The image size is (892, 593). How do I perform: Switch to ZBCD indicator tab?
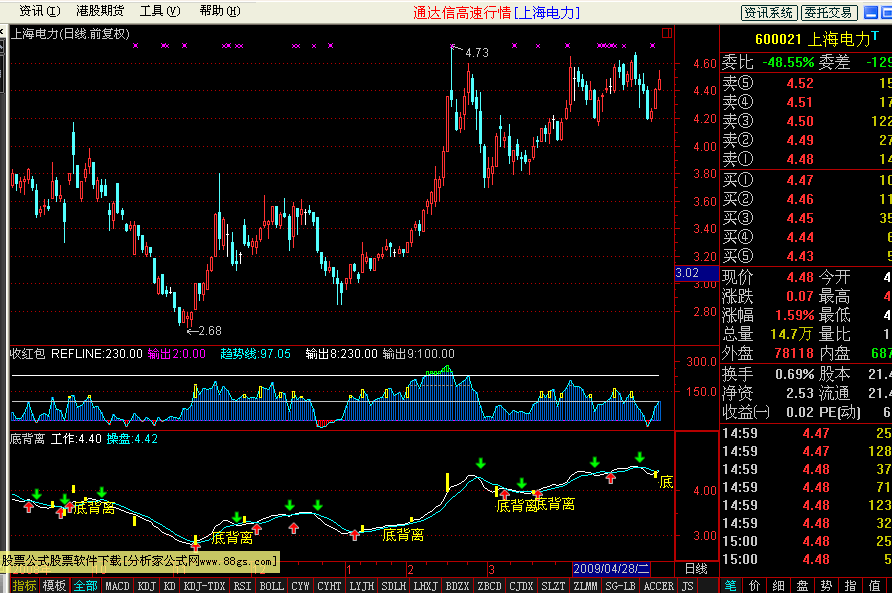pos(489,586)
